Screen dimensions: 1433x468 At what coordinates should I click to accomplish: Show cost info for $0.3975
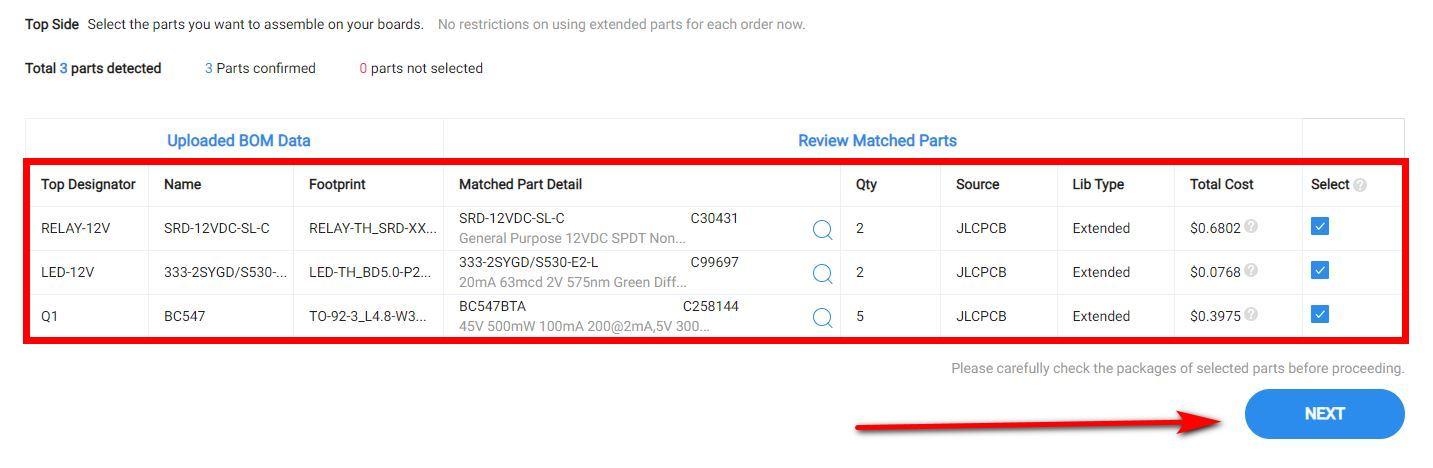(x=1251, y=315)
